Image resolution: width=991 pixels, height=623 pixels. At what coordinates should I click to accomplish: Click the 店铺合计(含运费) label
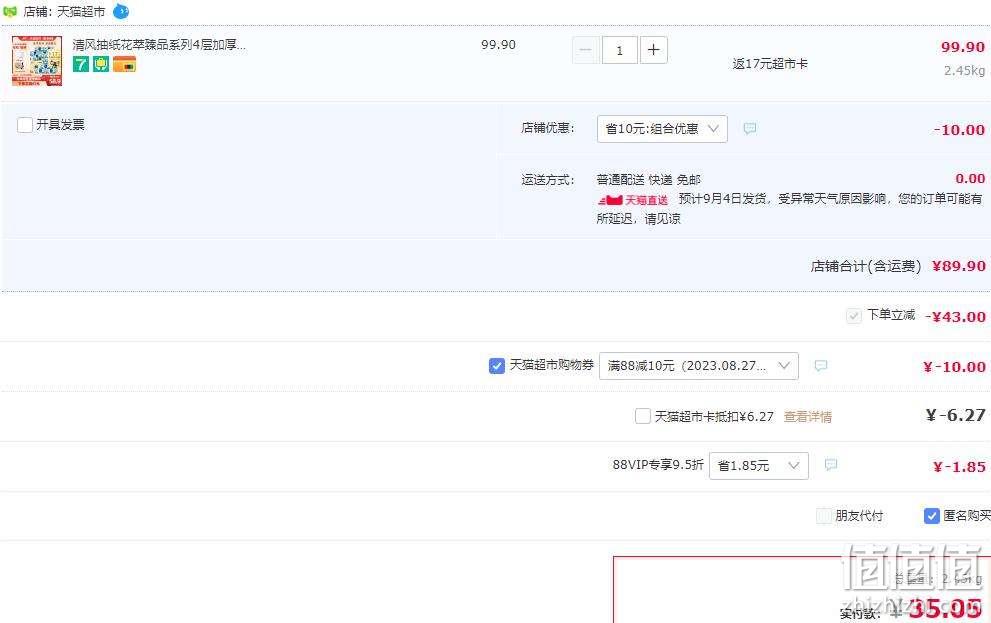coord(866,267)
